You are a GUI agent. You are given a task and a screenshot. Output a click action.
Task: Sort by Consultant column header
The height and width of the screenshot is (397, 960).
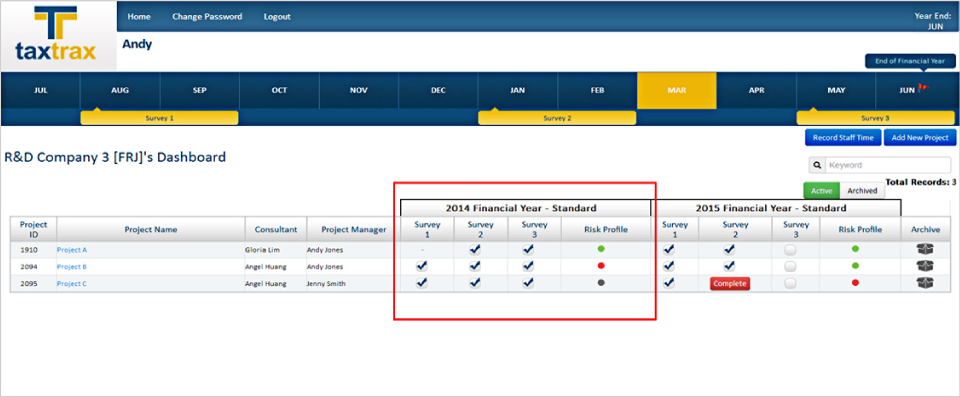pos(276,229)
